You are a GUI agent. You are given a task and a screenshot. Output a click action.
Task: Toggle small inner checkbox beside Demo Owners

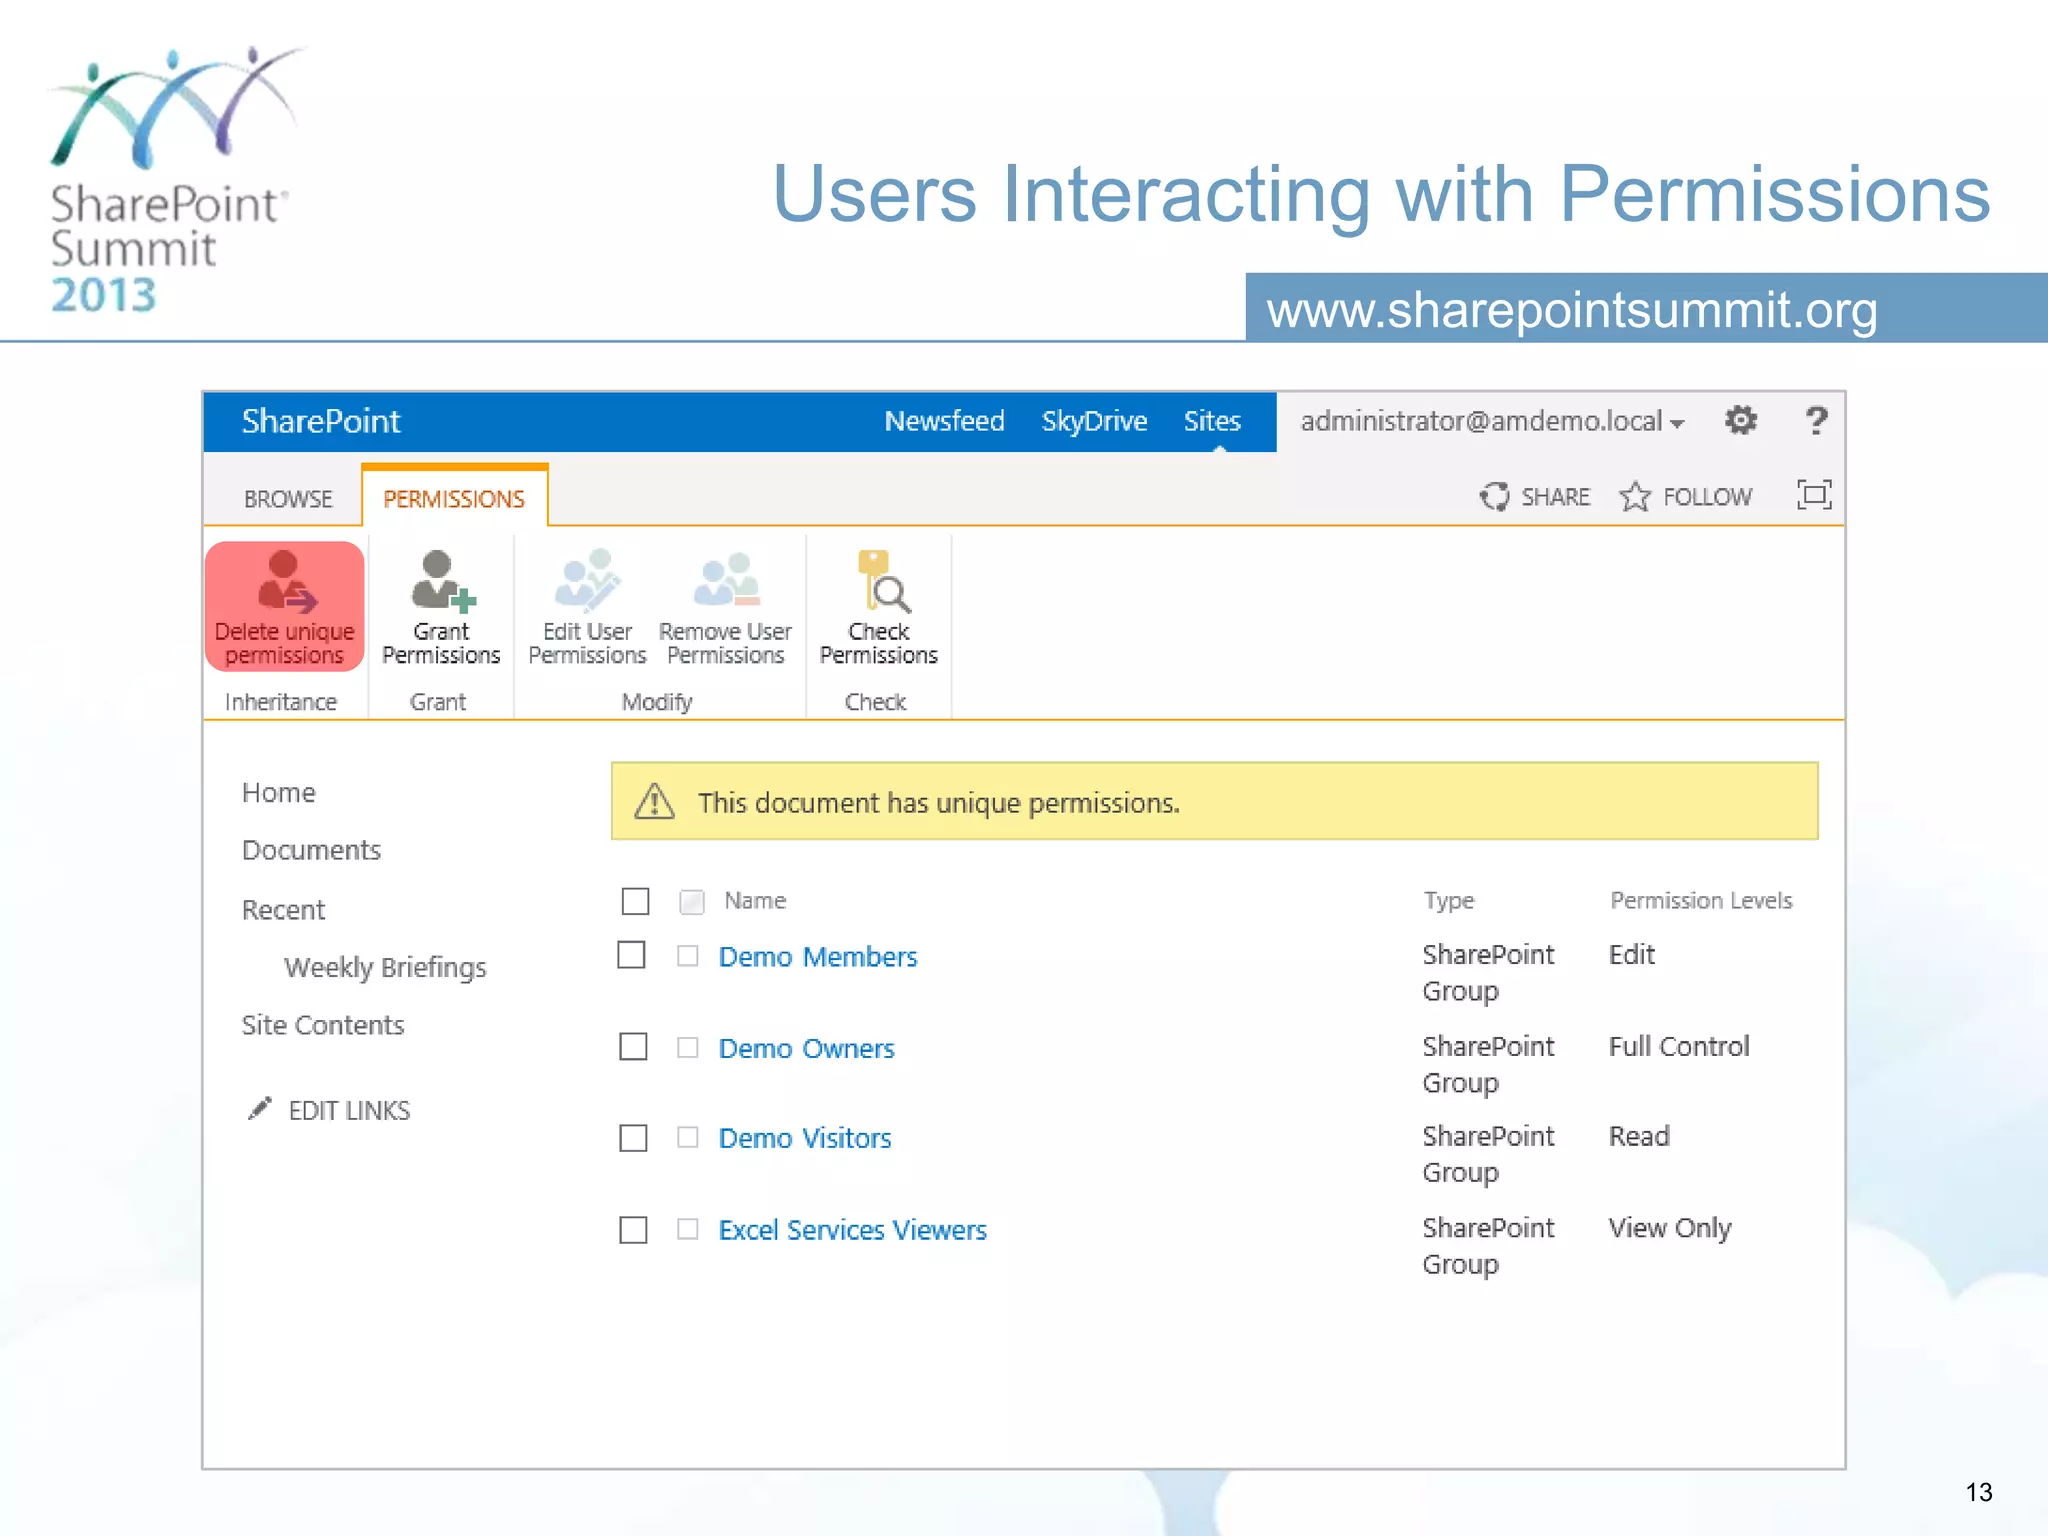688,1047
